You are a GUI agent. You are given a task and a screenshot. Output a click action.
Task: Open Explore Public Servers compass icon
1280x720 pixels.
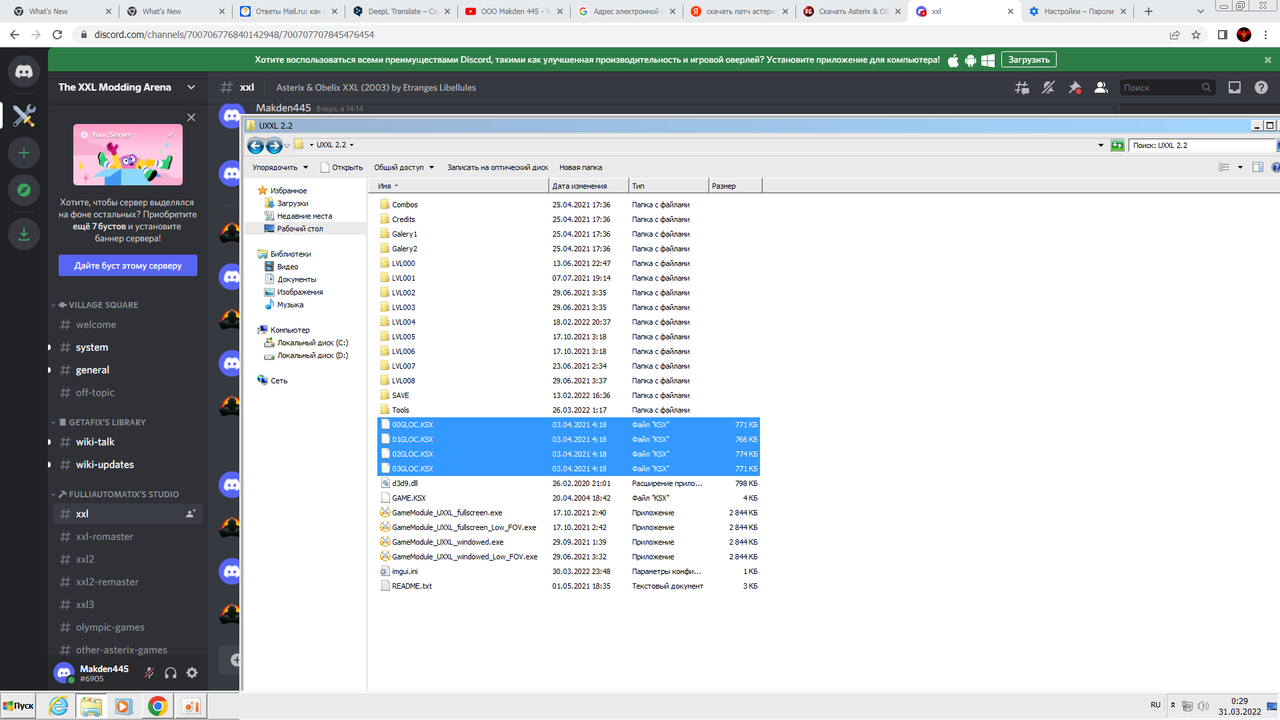pyautogui.click(x=24, y=189)
